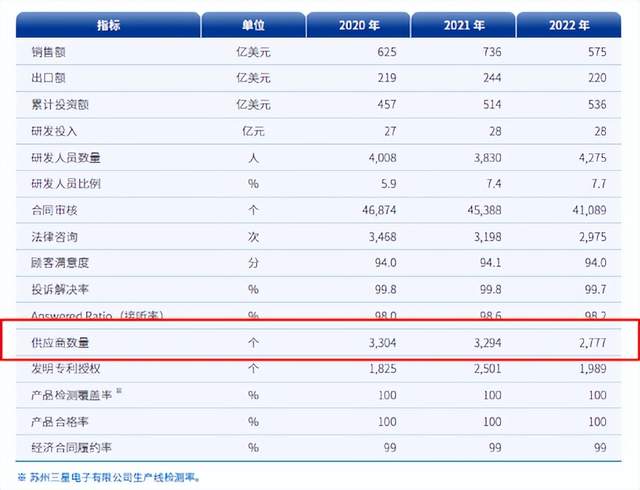Select the 供应商数量 row label
The width and height of the screenshot is (640, 490).
(60, 343)
